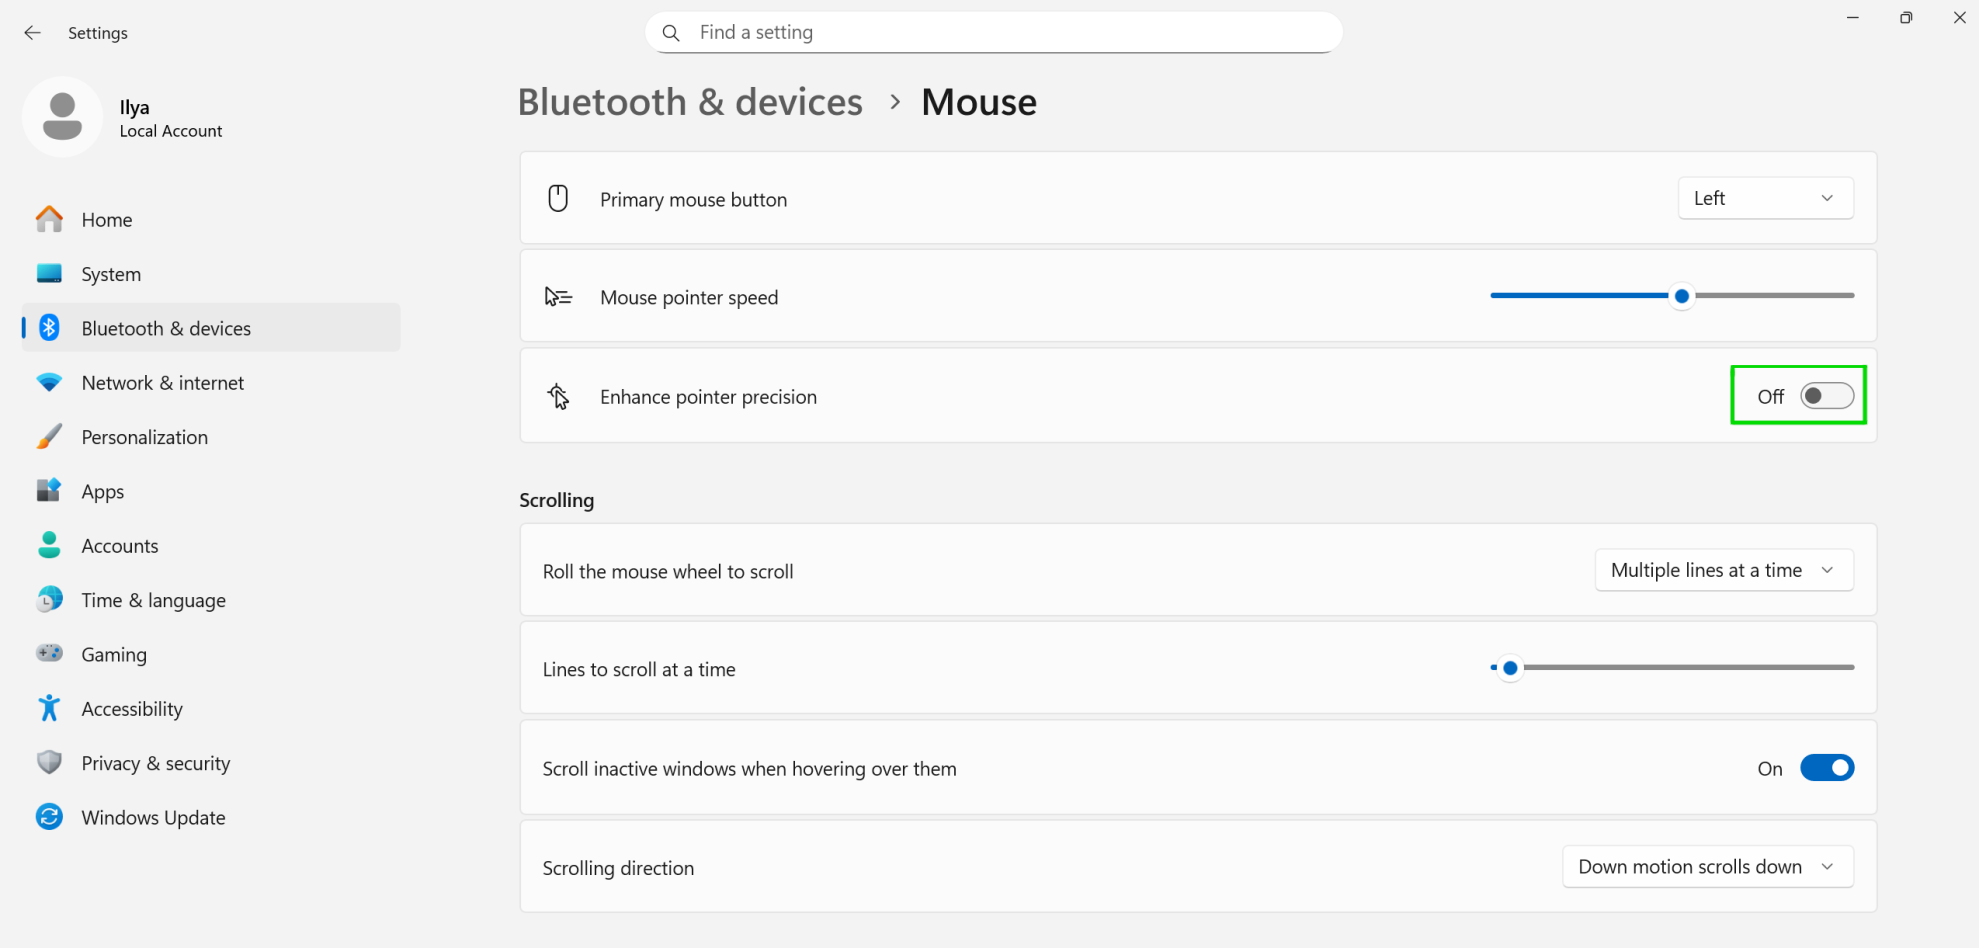Click the Personalization paintbrush icon
The height and width of the screenshot is (948, 1979).
[49, 437]
